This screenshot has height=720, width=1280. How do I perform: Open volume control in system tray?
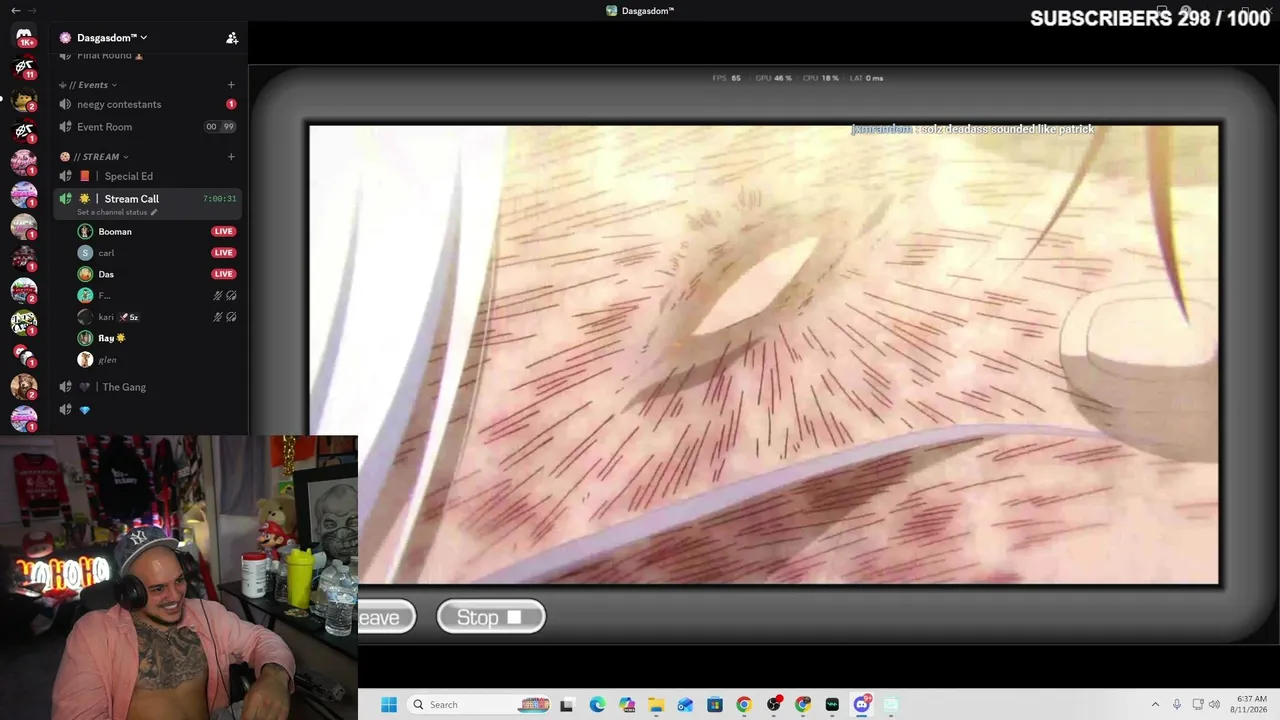point(1215,705)
